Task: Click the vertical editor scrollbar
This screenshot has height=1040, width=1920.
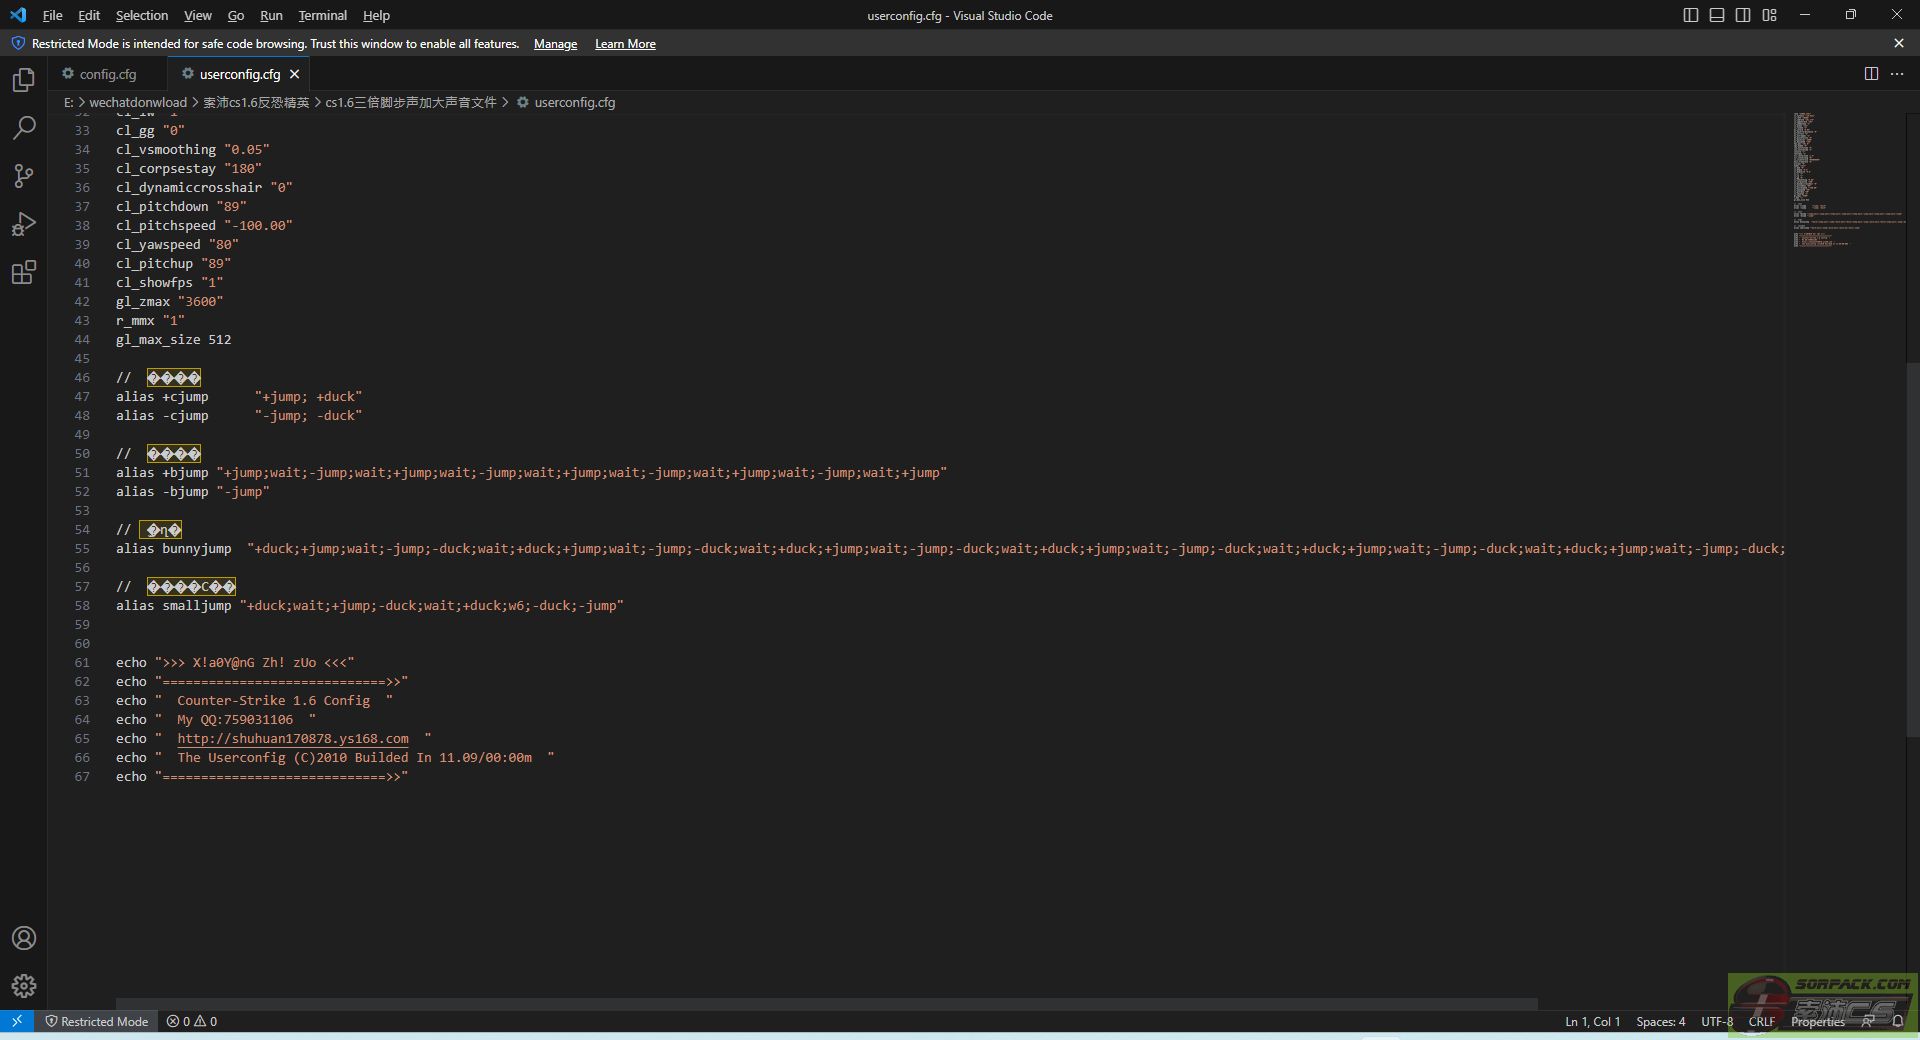Action: coord(1913,548)
